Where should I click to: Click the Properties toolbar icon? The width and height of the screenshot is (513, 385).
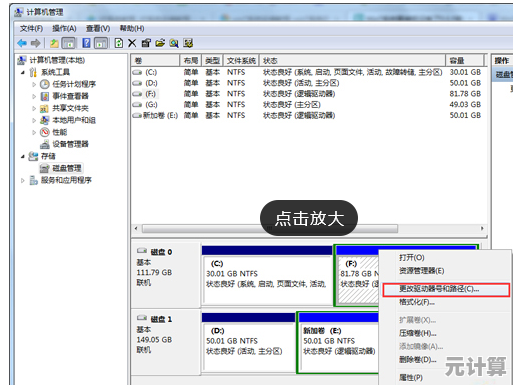146,43
